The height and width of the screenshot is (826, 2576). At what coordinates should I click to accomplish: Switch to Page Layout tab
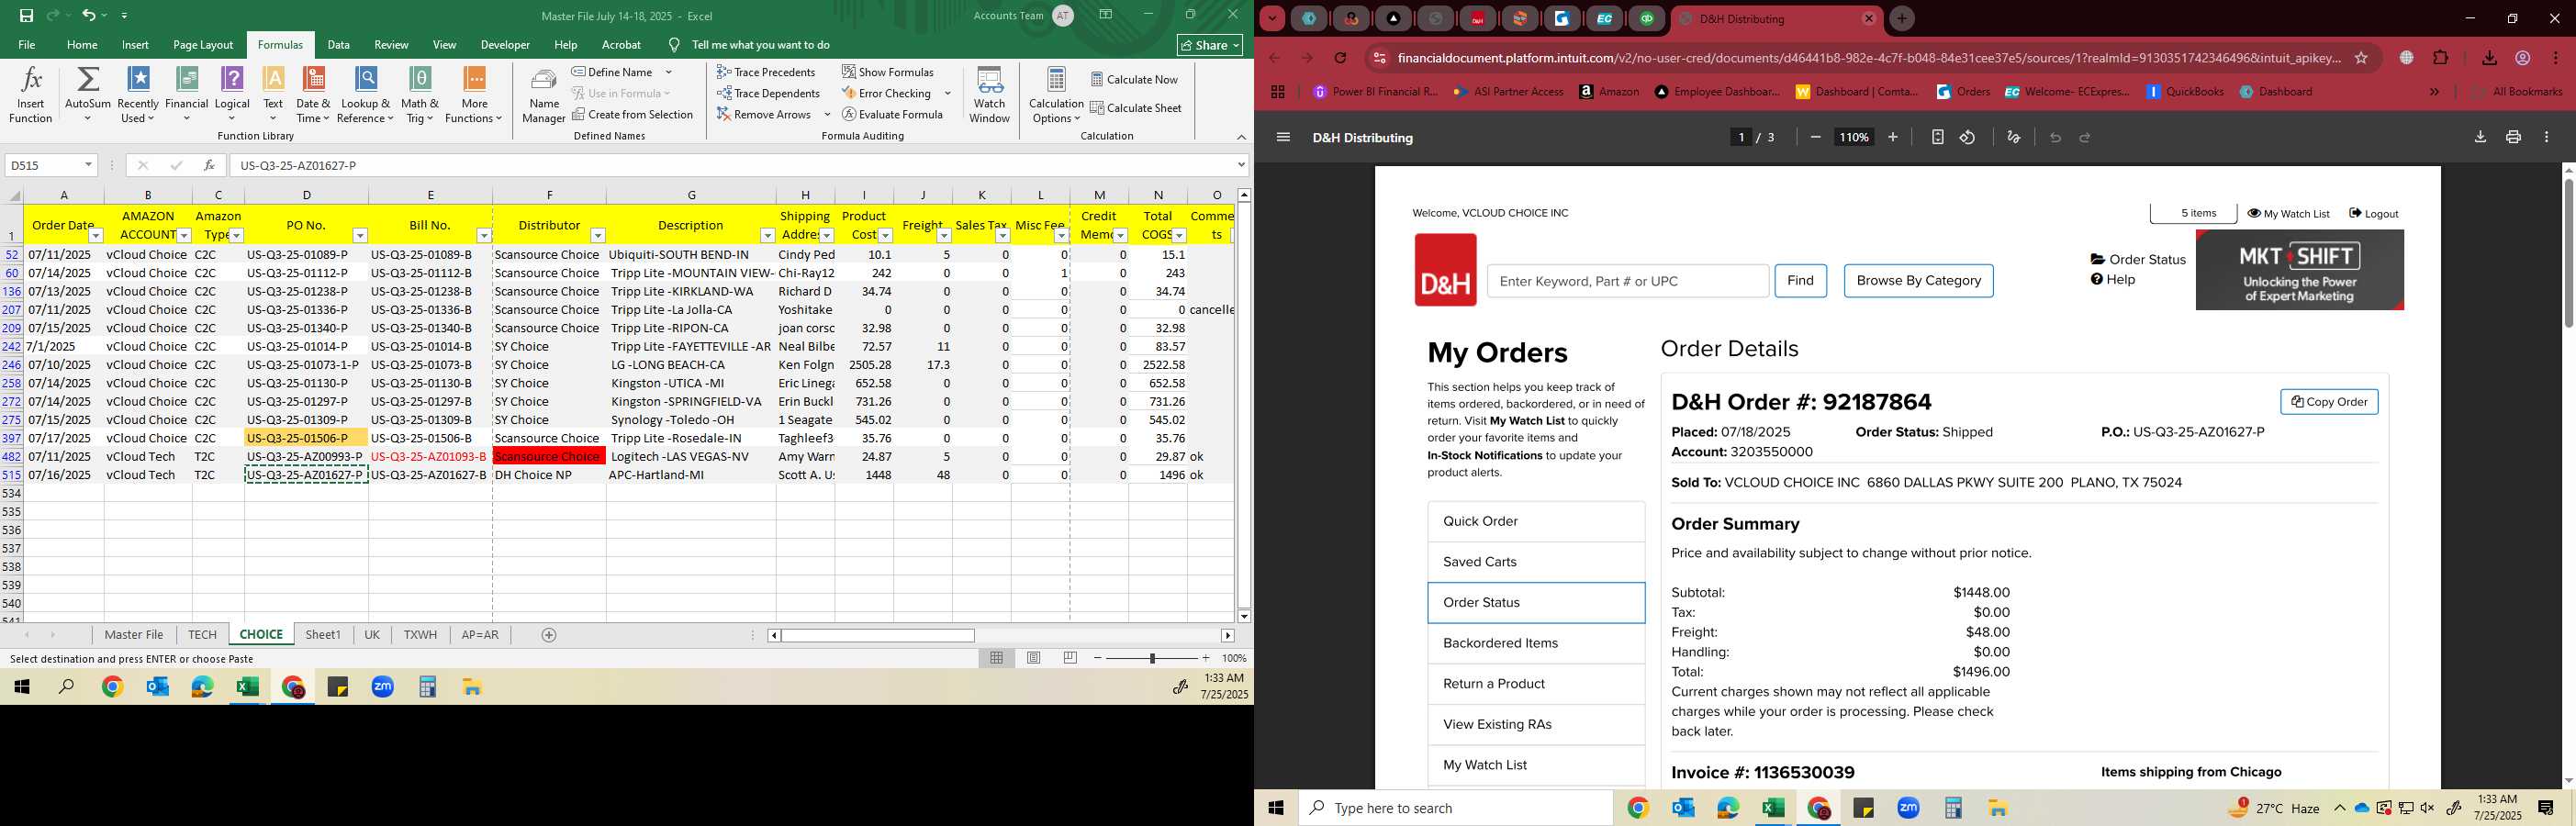(x=203, y=45)
